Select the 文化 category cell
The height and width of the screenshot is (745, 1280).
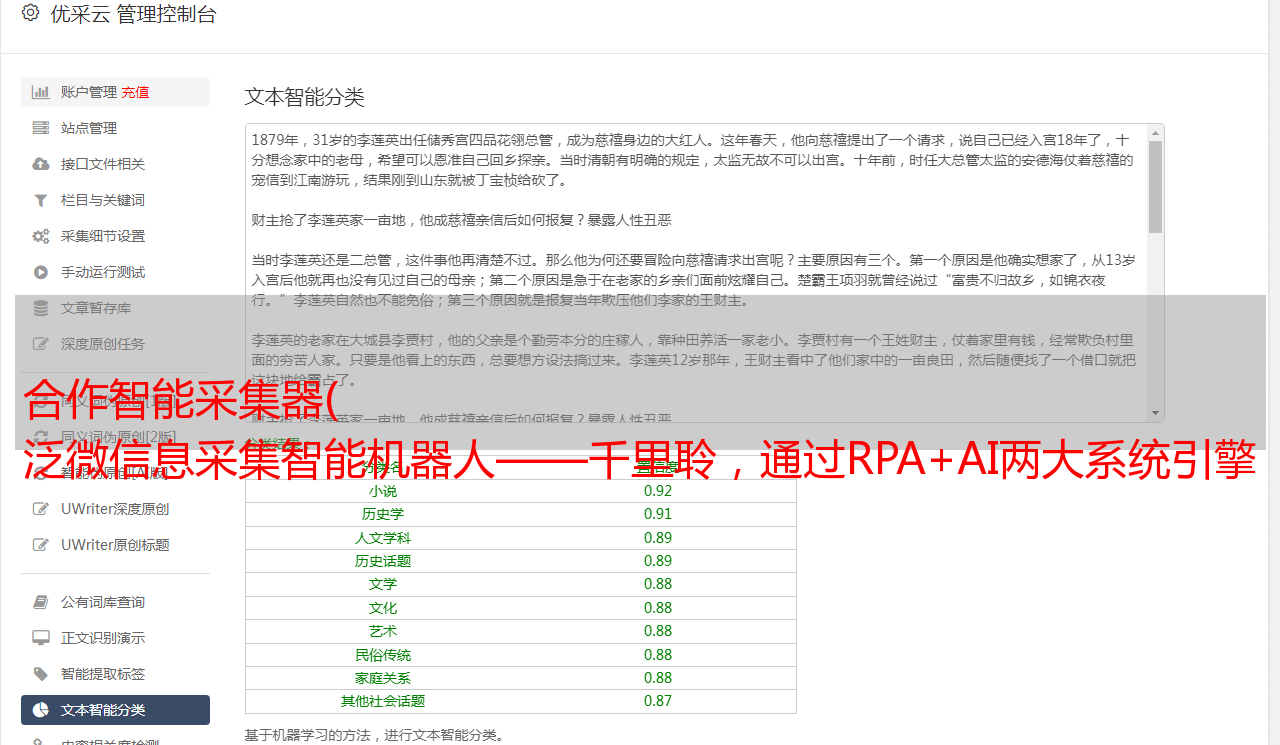tap(383, 608)
